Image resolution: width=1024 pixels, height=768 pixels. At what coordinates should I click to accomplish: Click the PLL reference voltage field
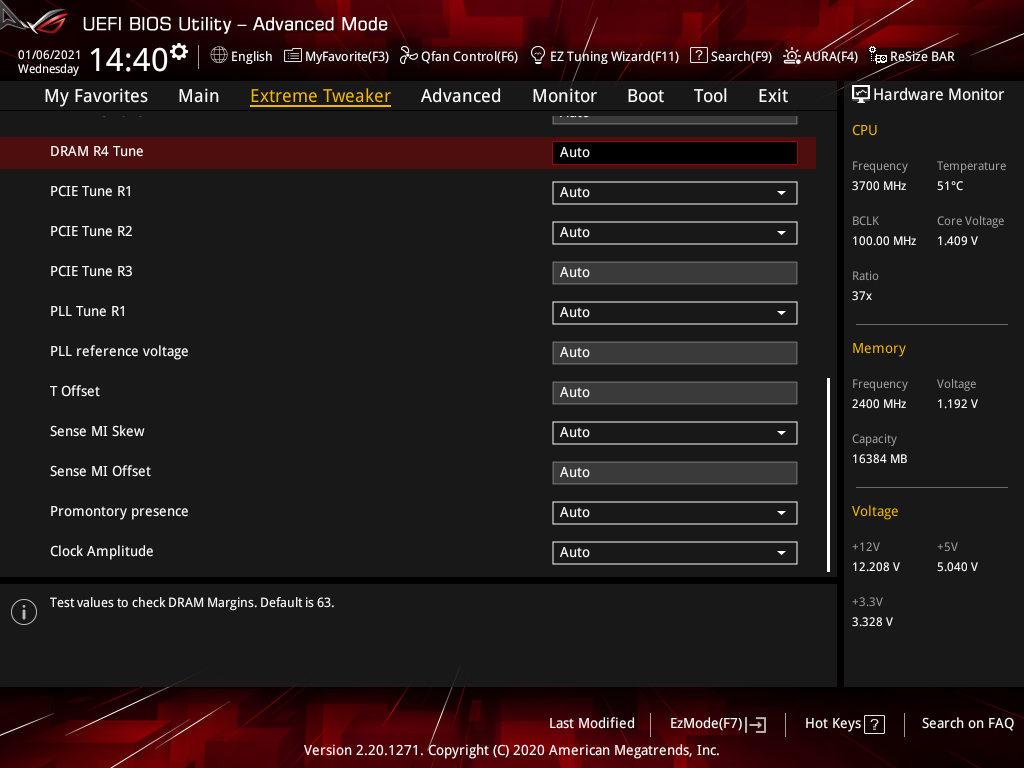tap(675, 353)
